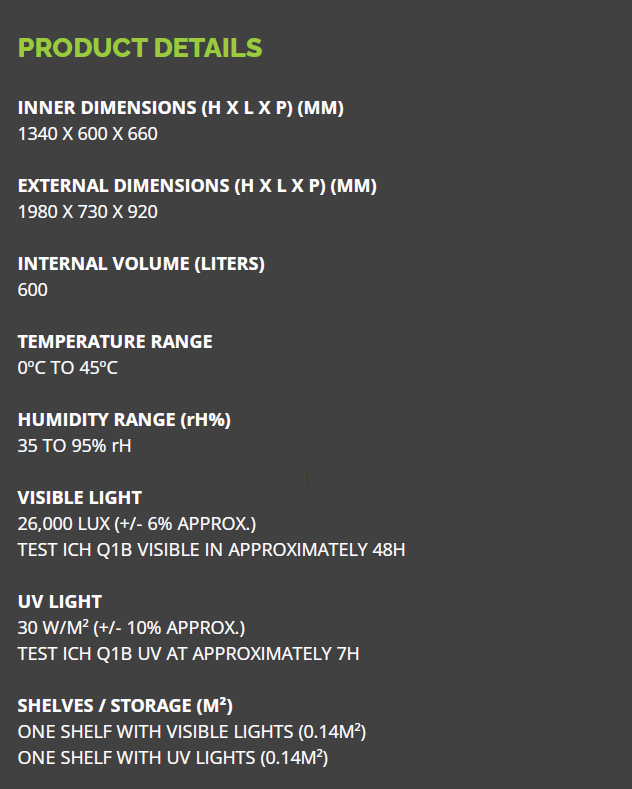Screen dimensions: 632x789
Task: Click the 35 to 95% rH value
Action: (74, 446)
